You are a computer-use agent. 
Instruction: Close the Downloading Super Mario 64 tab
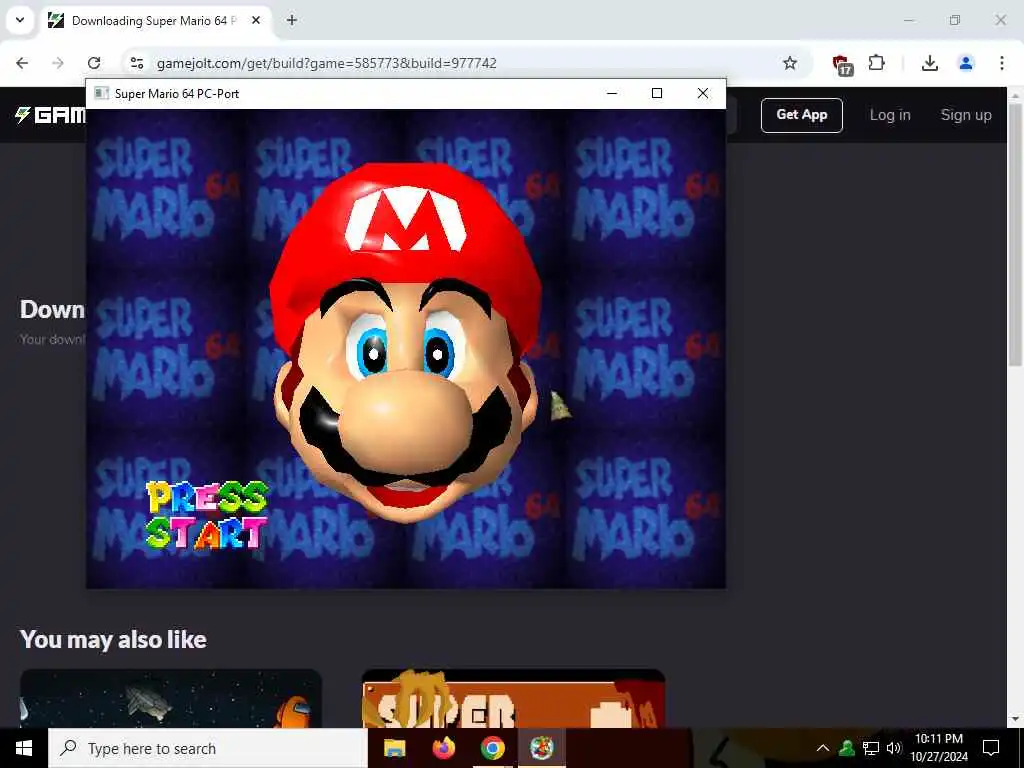(256, 20)
